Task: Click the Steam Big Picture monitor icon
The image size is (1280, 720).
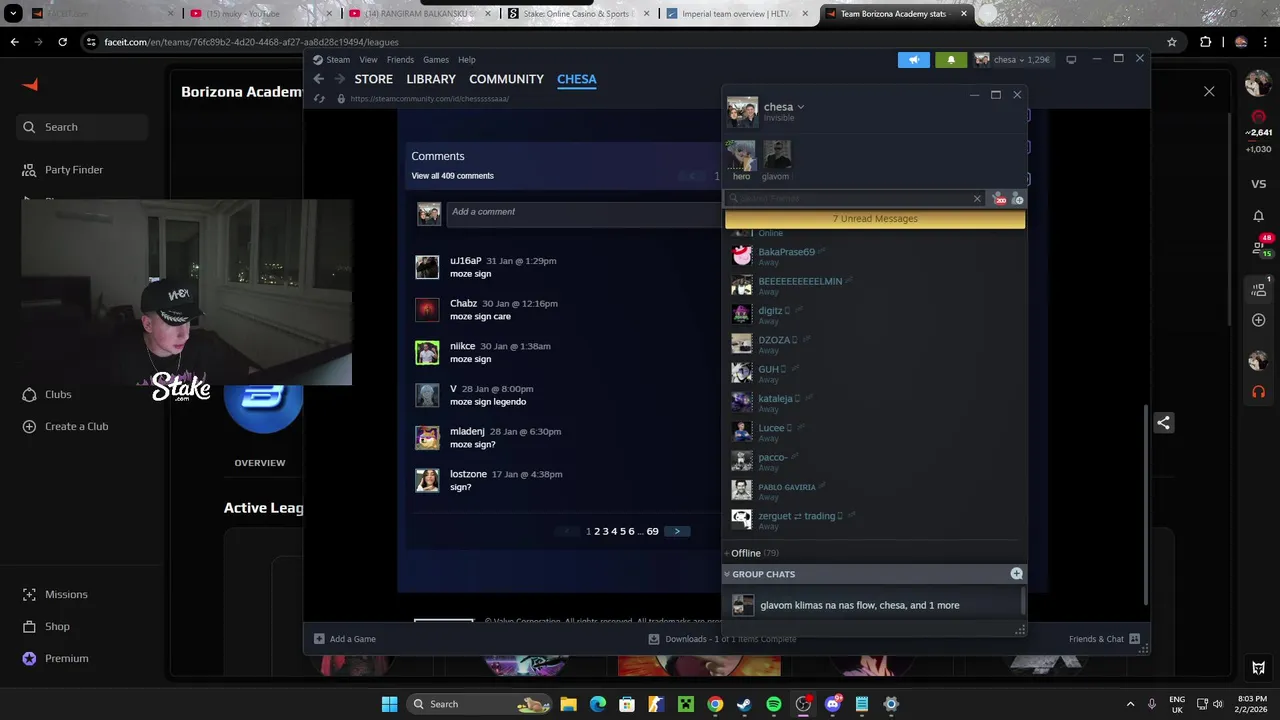Action: (x=1071, y=60)
